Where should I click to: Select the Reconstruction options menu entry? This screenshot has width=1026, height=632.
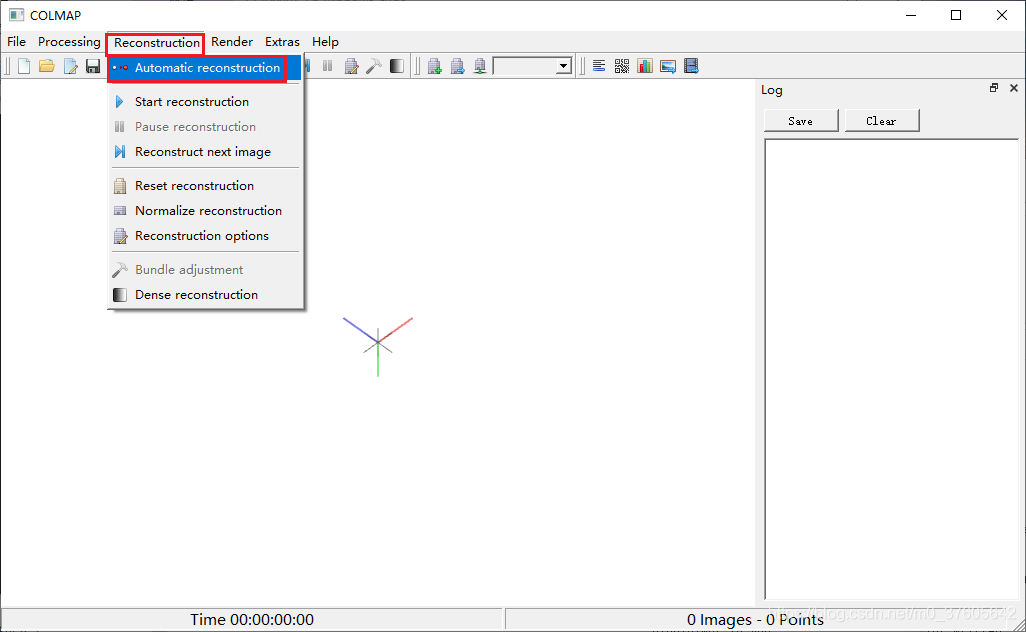click(205, 236)
